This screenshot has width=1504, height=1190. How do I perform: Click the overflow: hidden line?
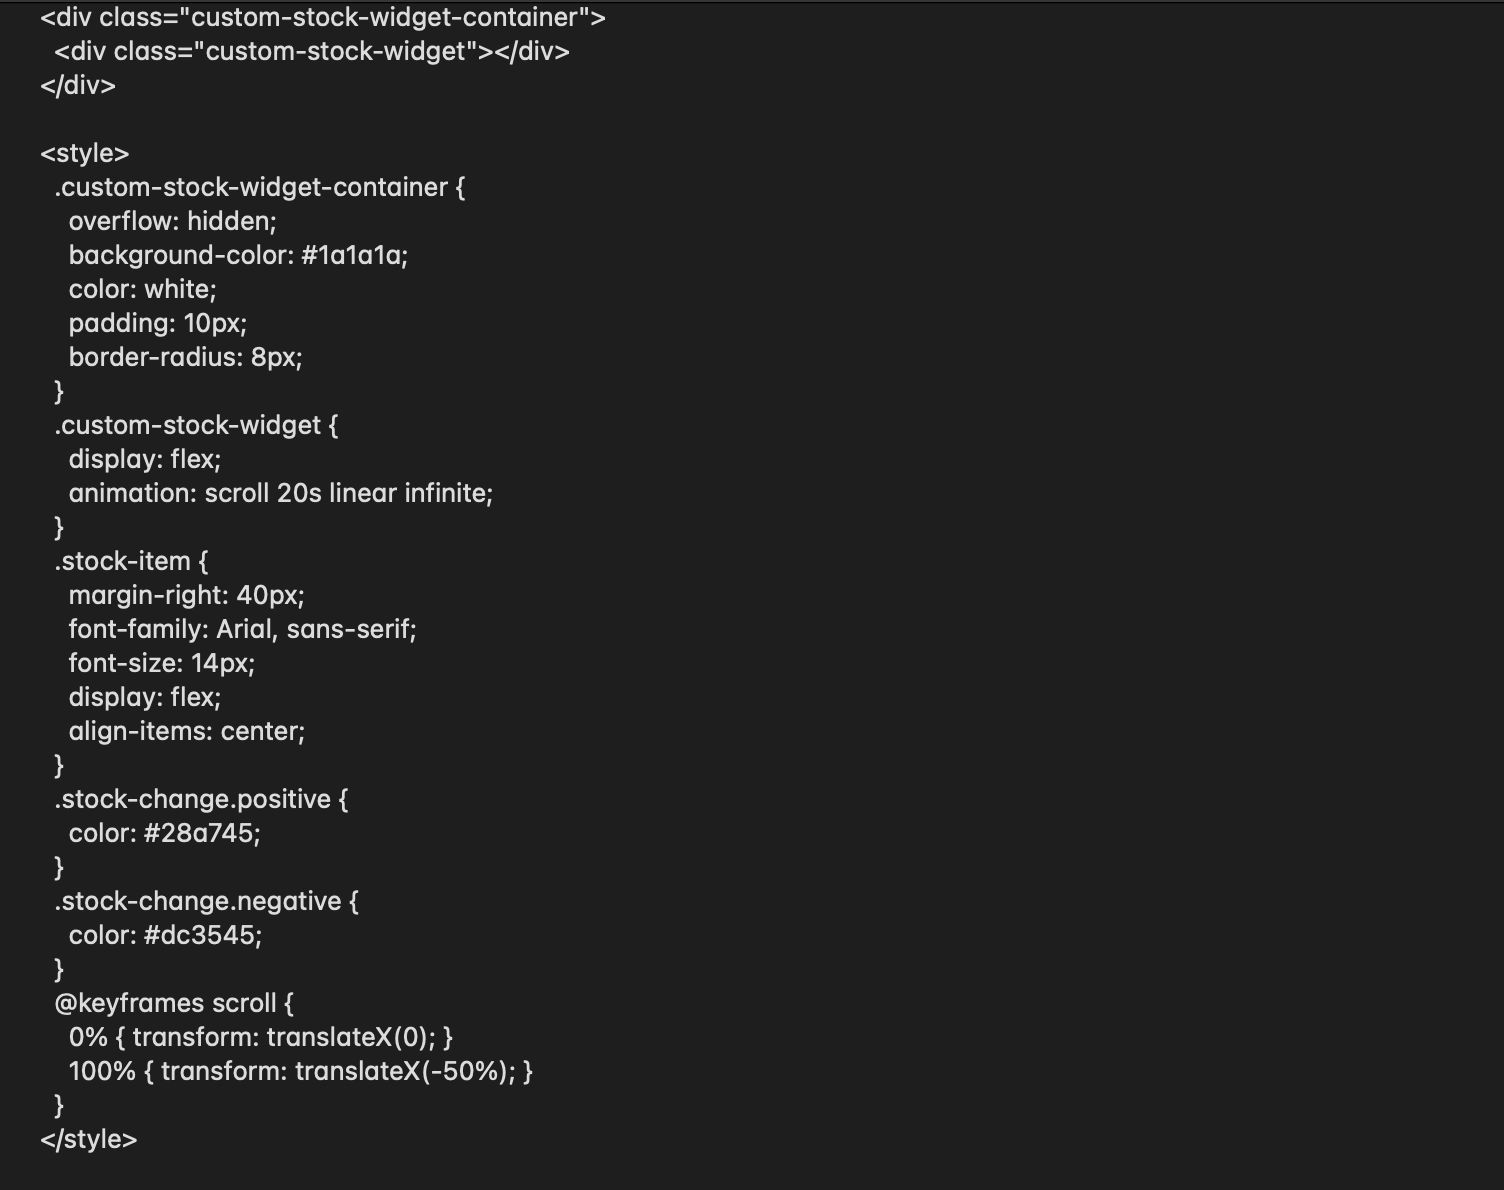(173, 221)
